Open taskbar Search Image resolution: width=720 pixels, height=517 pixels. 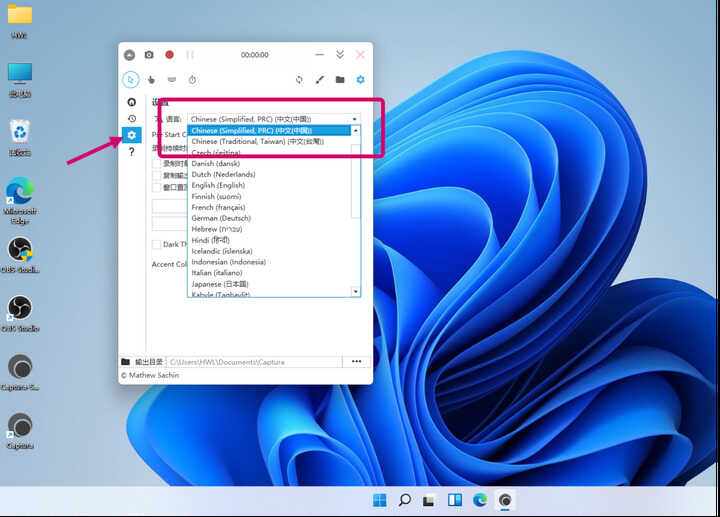pyautogui.click(x=405, y=500)
